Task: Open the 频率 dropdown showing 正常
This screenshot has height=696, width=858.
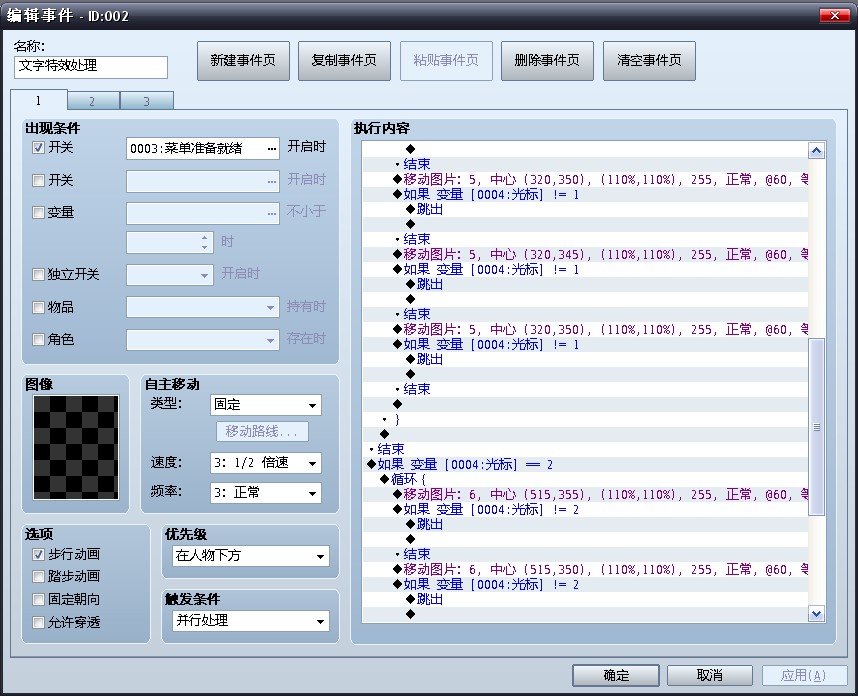Action: coord(266,493)
